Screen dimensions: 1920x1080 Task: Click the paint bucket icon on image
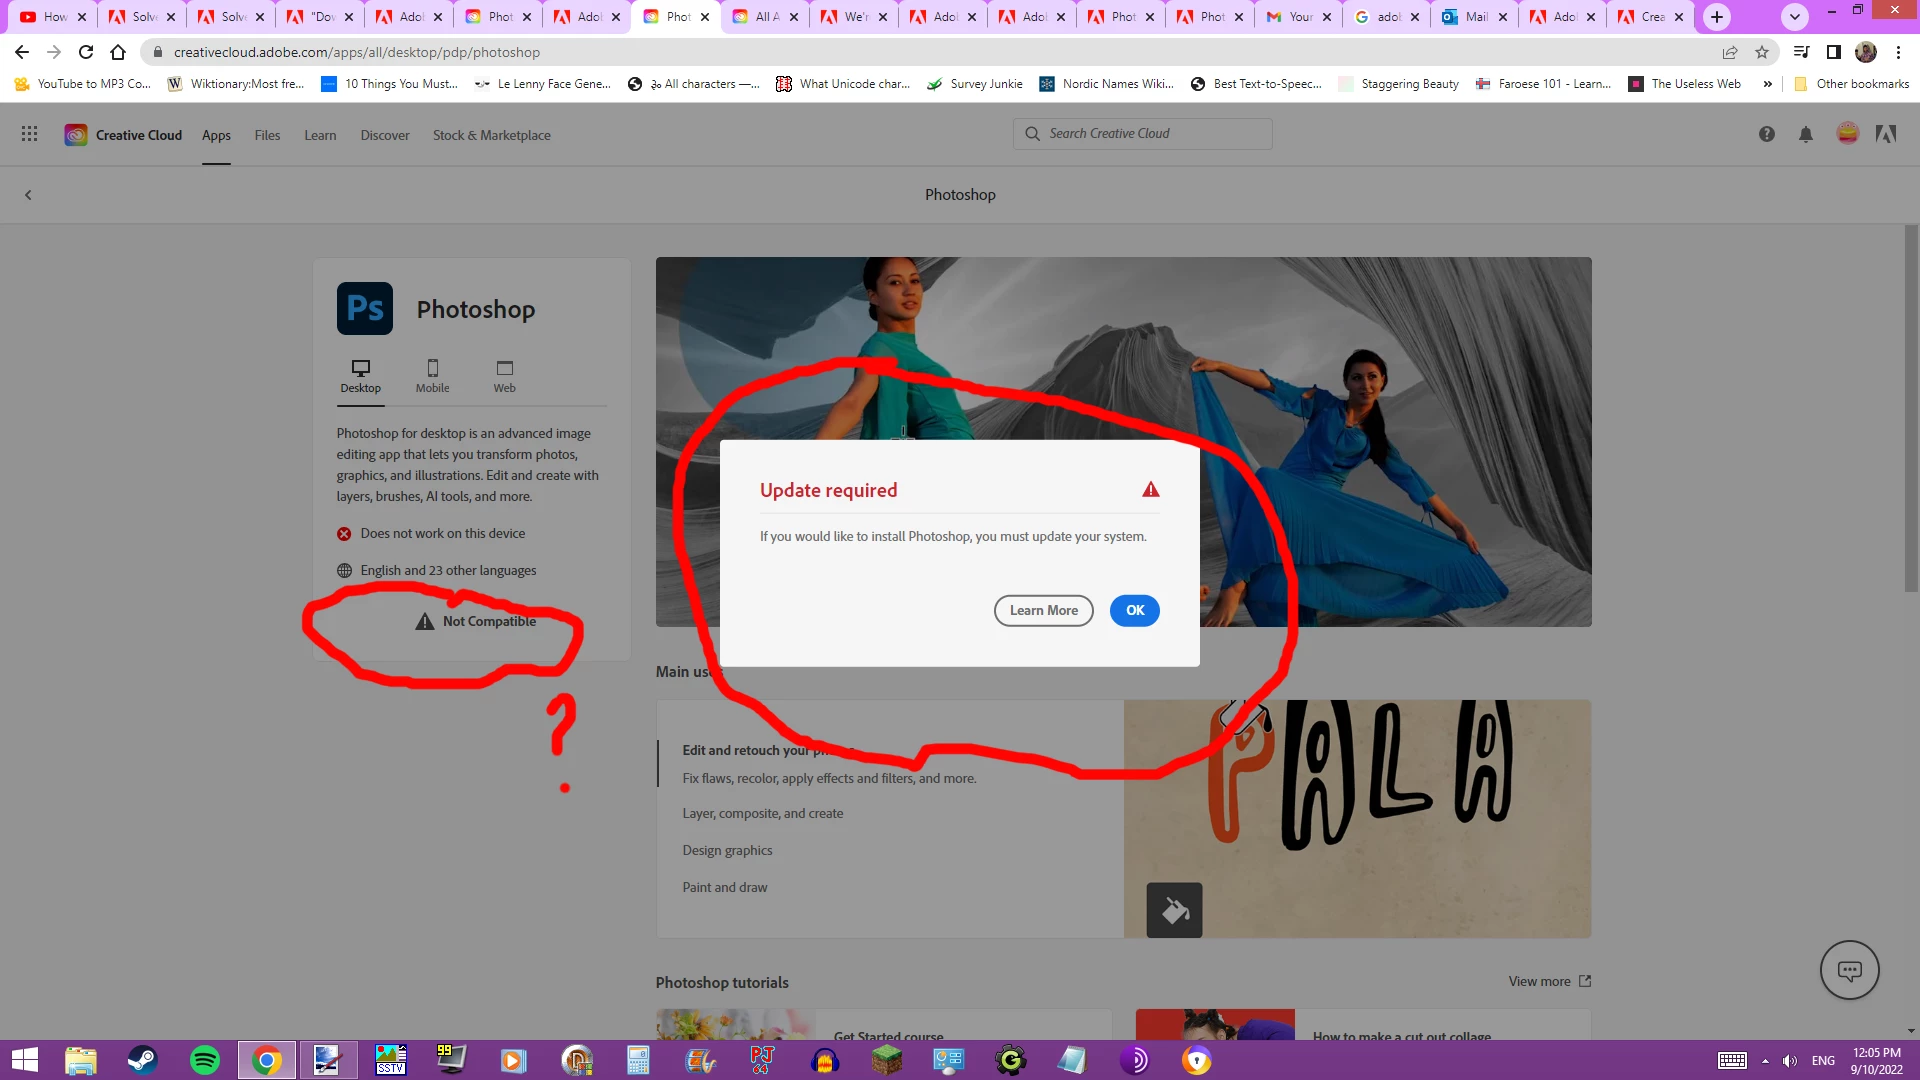[1174, 910]
